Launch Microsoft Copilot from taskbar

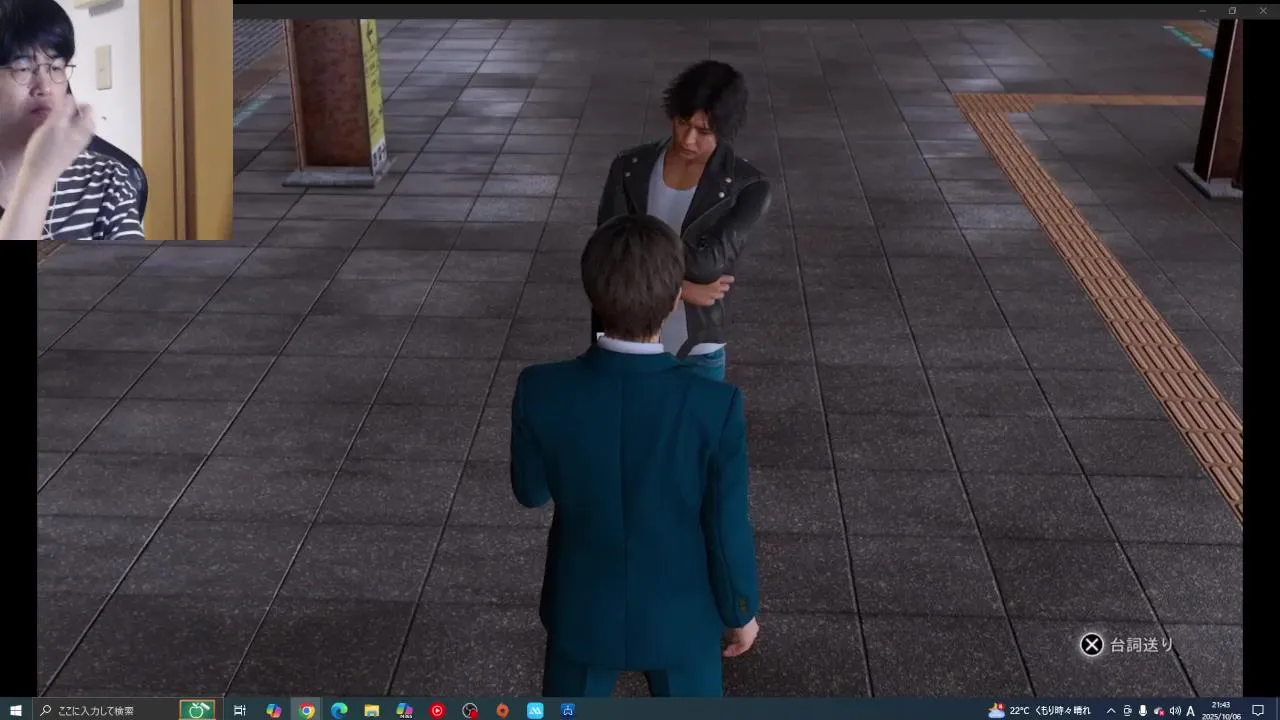click(x=273, y=710)
